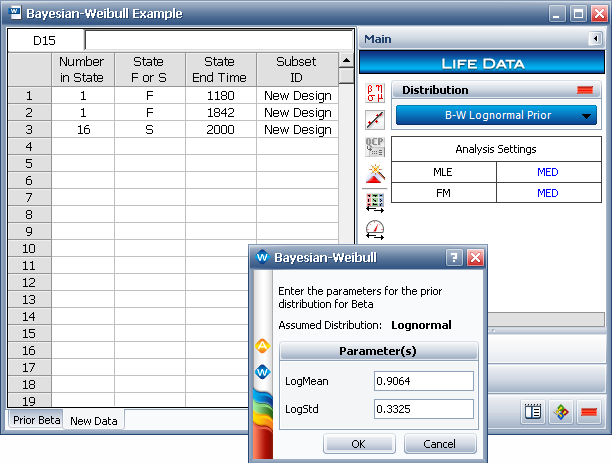Click the colorful diamond icon at bottom right
The image size is (612, 463).
tap(561, 411)
